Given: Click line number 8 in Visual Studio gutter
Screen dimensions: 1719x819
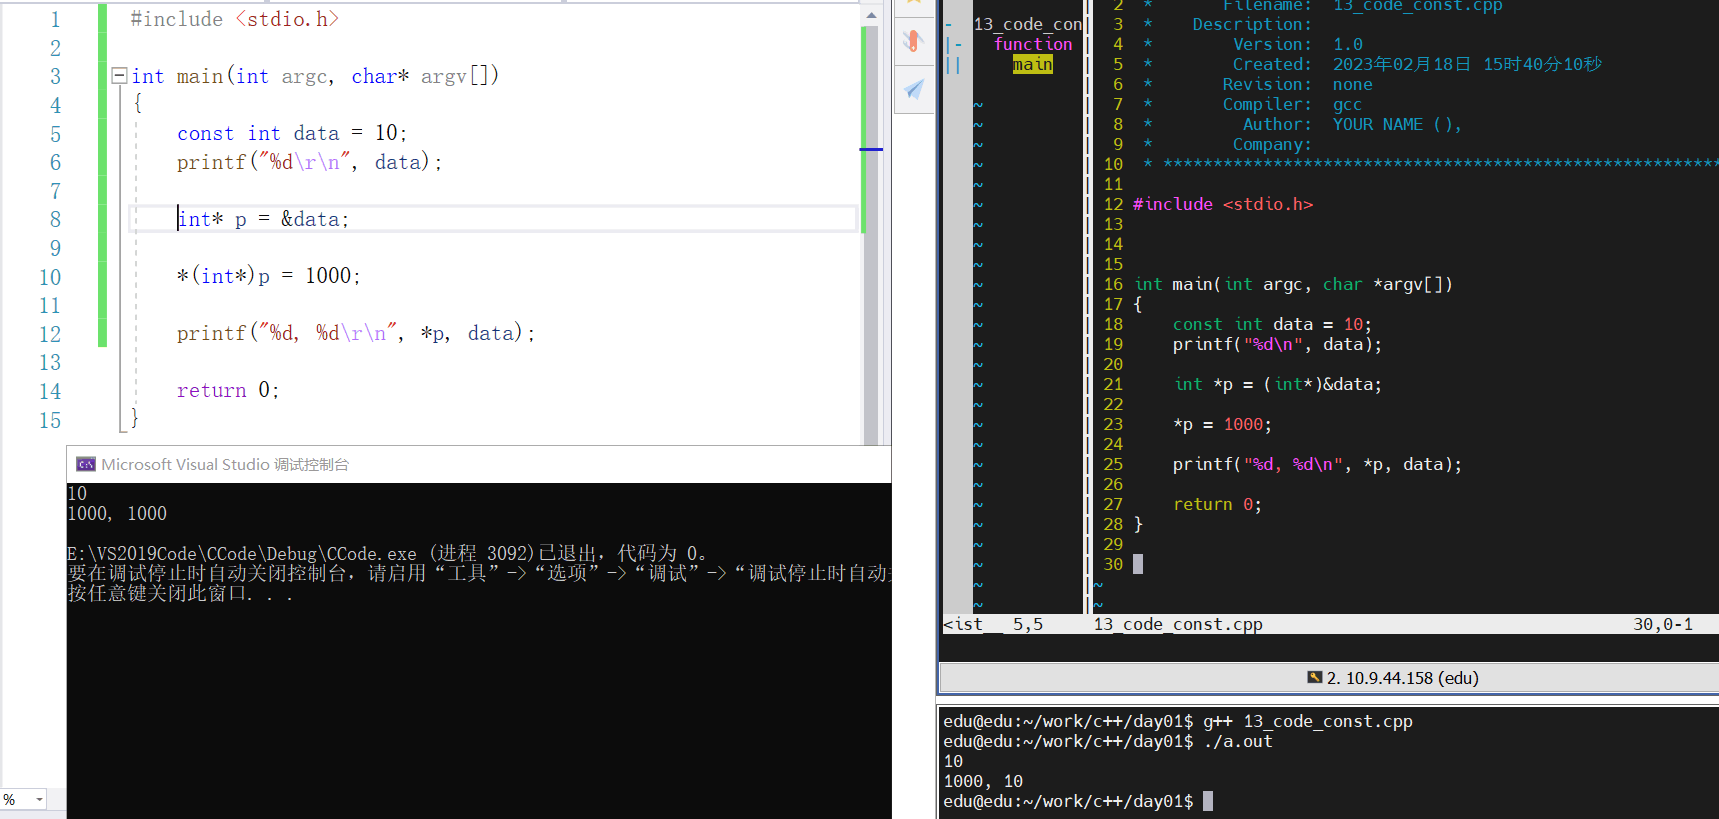Looking at the screenshot, I should tap(55, 219).
